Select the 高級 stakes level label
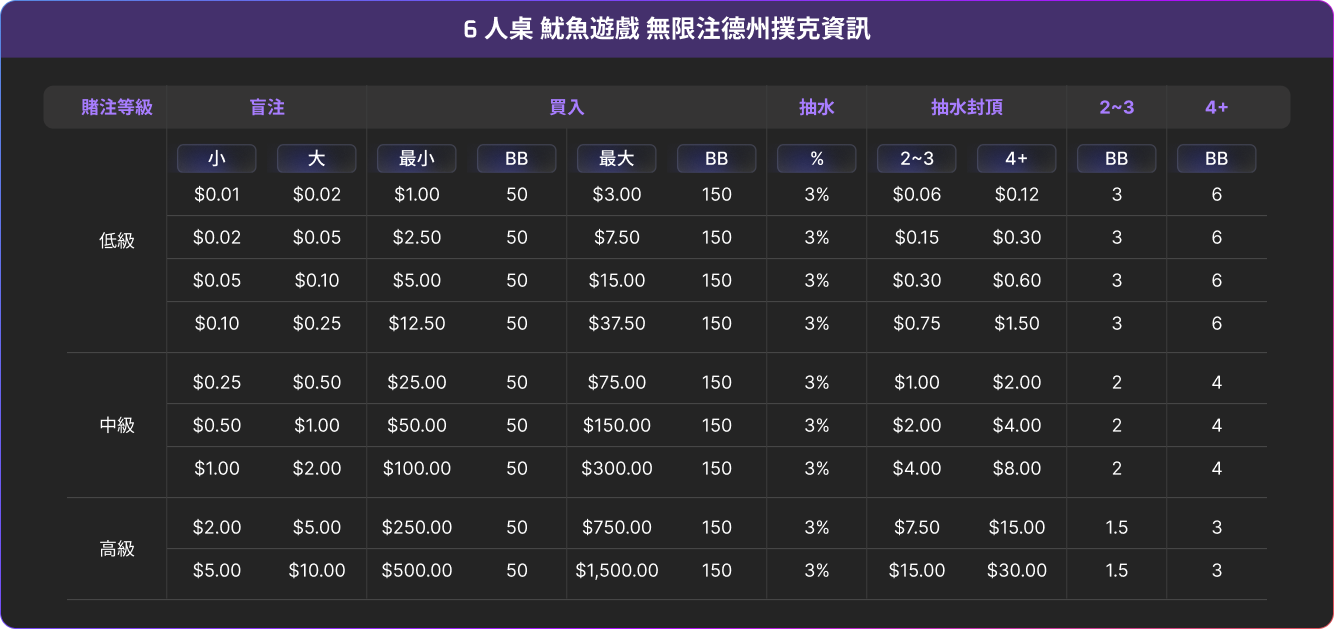Viewport: 1334px width, 629px height. pyautogui.click(x=117, y=549)
